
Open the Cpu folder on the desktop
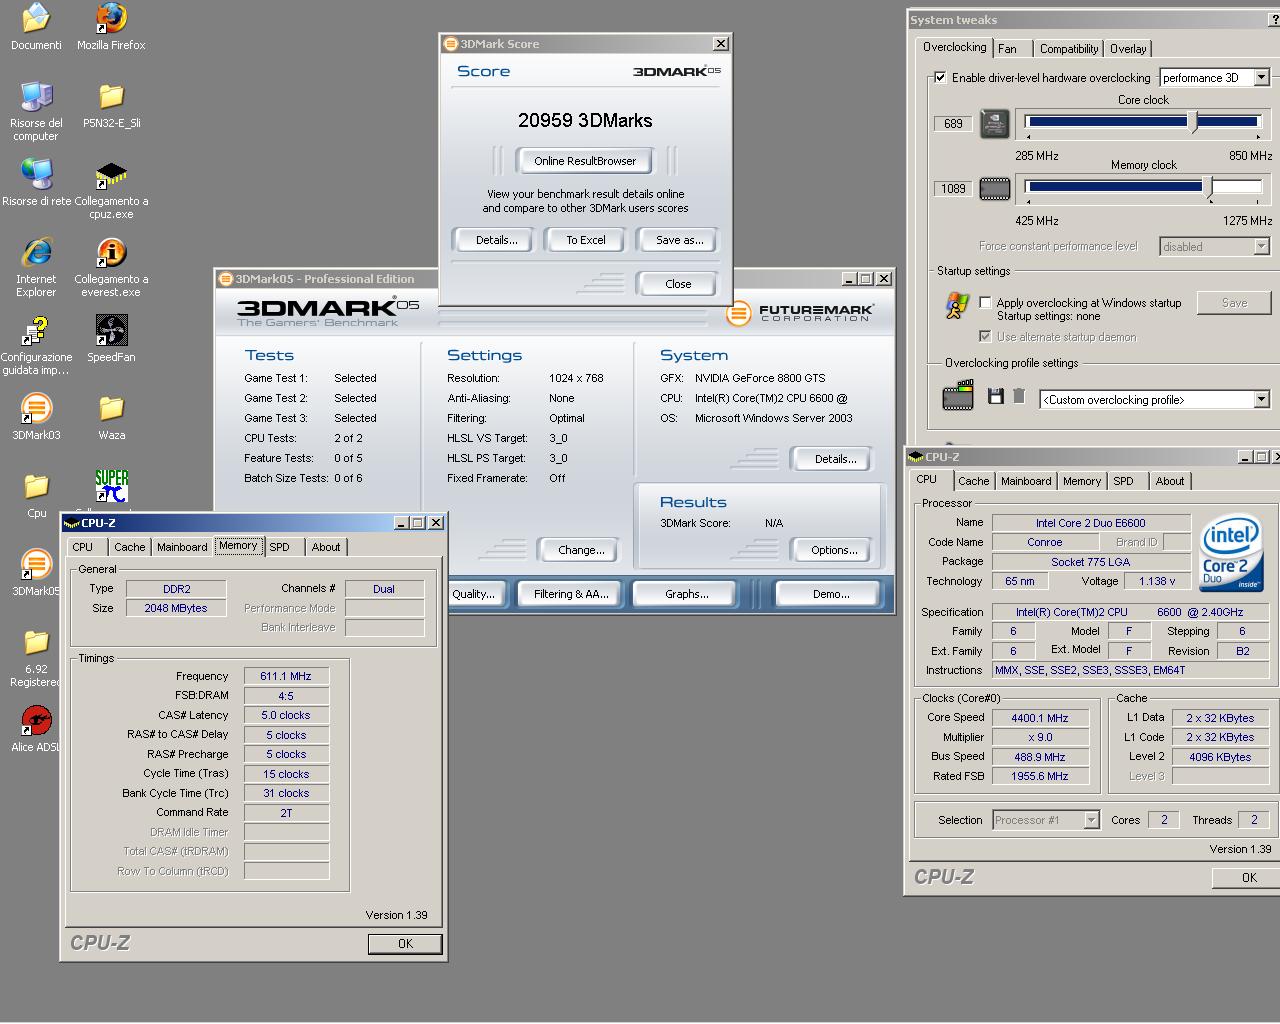(36, 495)
